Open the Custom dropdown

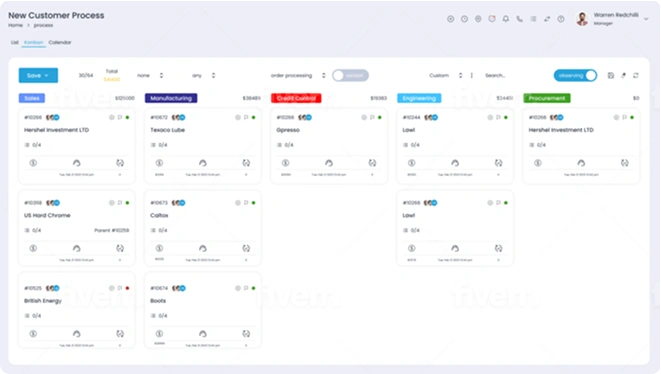pyautogui.click(x=446, y=75)
